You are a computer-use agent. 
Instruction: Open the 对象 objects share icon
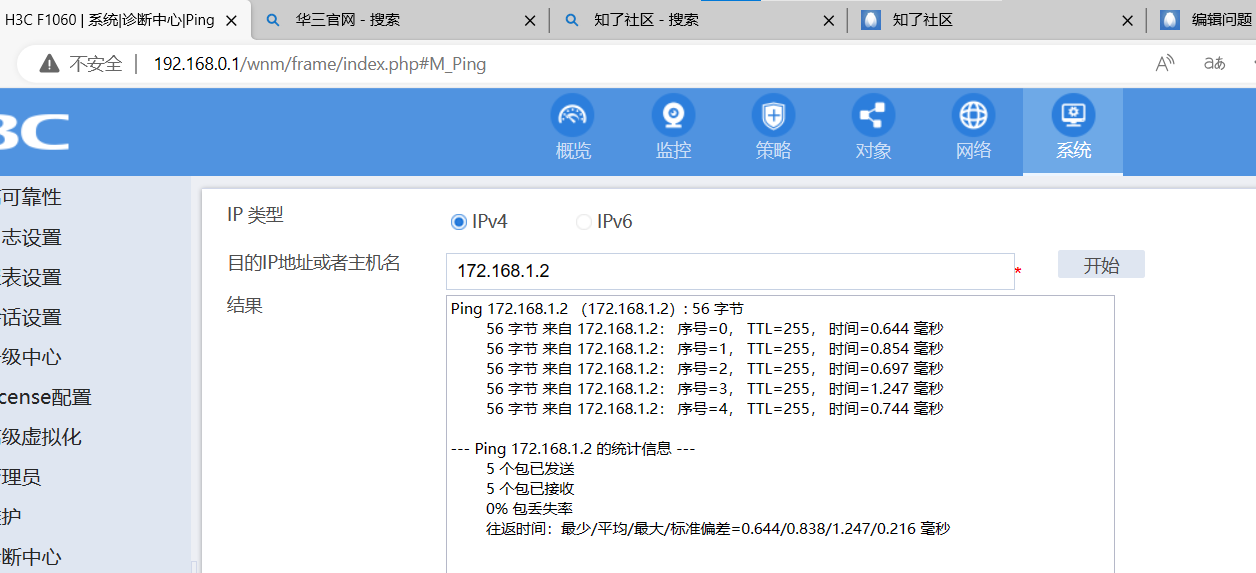873,116
